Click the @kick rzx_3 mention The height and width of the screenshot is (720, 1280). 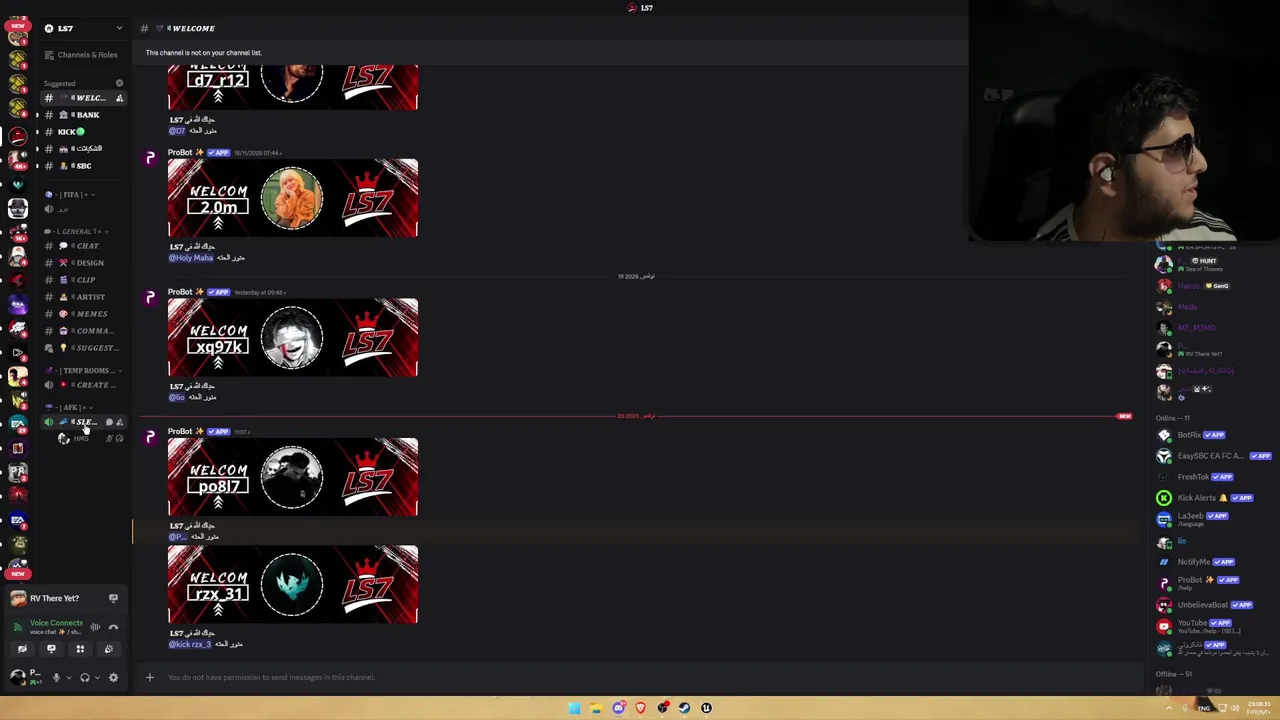point(189,644)
